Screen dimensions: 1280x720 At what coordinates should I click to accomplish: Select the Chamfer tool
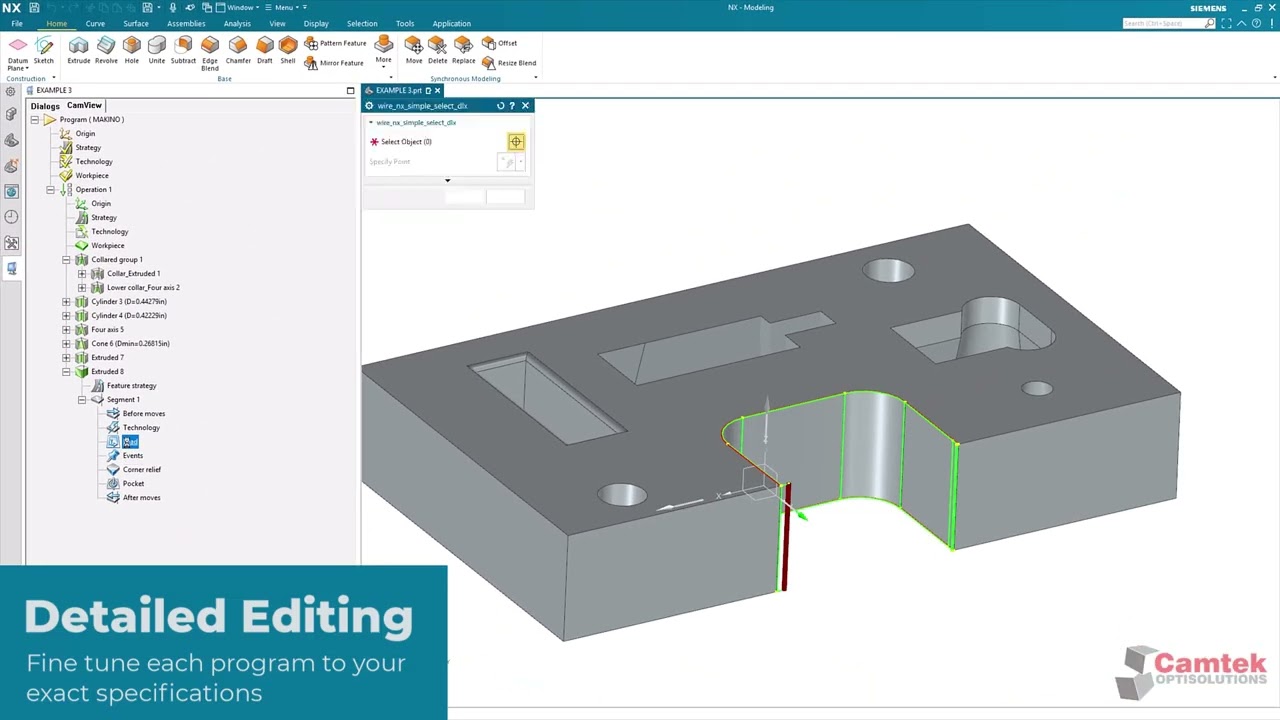[x=238, y=50]
